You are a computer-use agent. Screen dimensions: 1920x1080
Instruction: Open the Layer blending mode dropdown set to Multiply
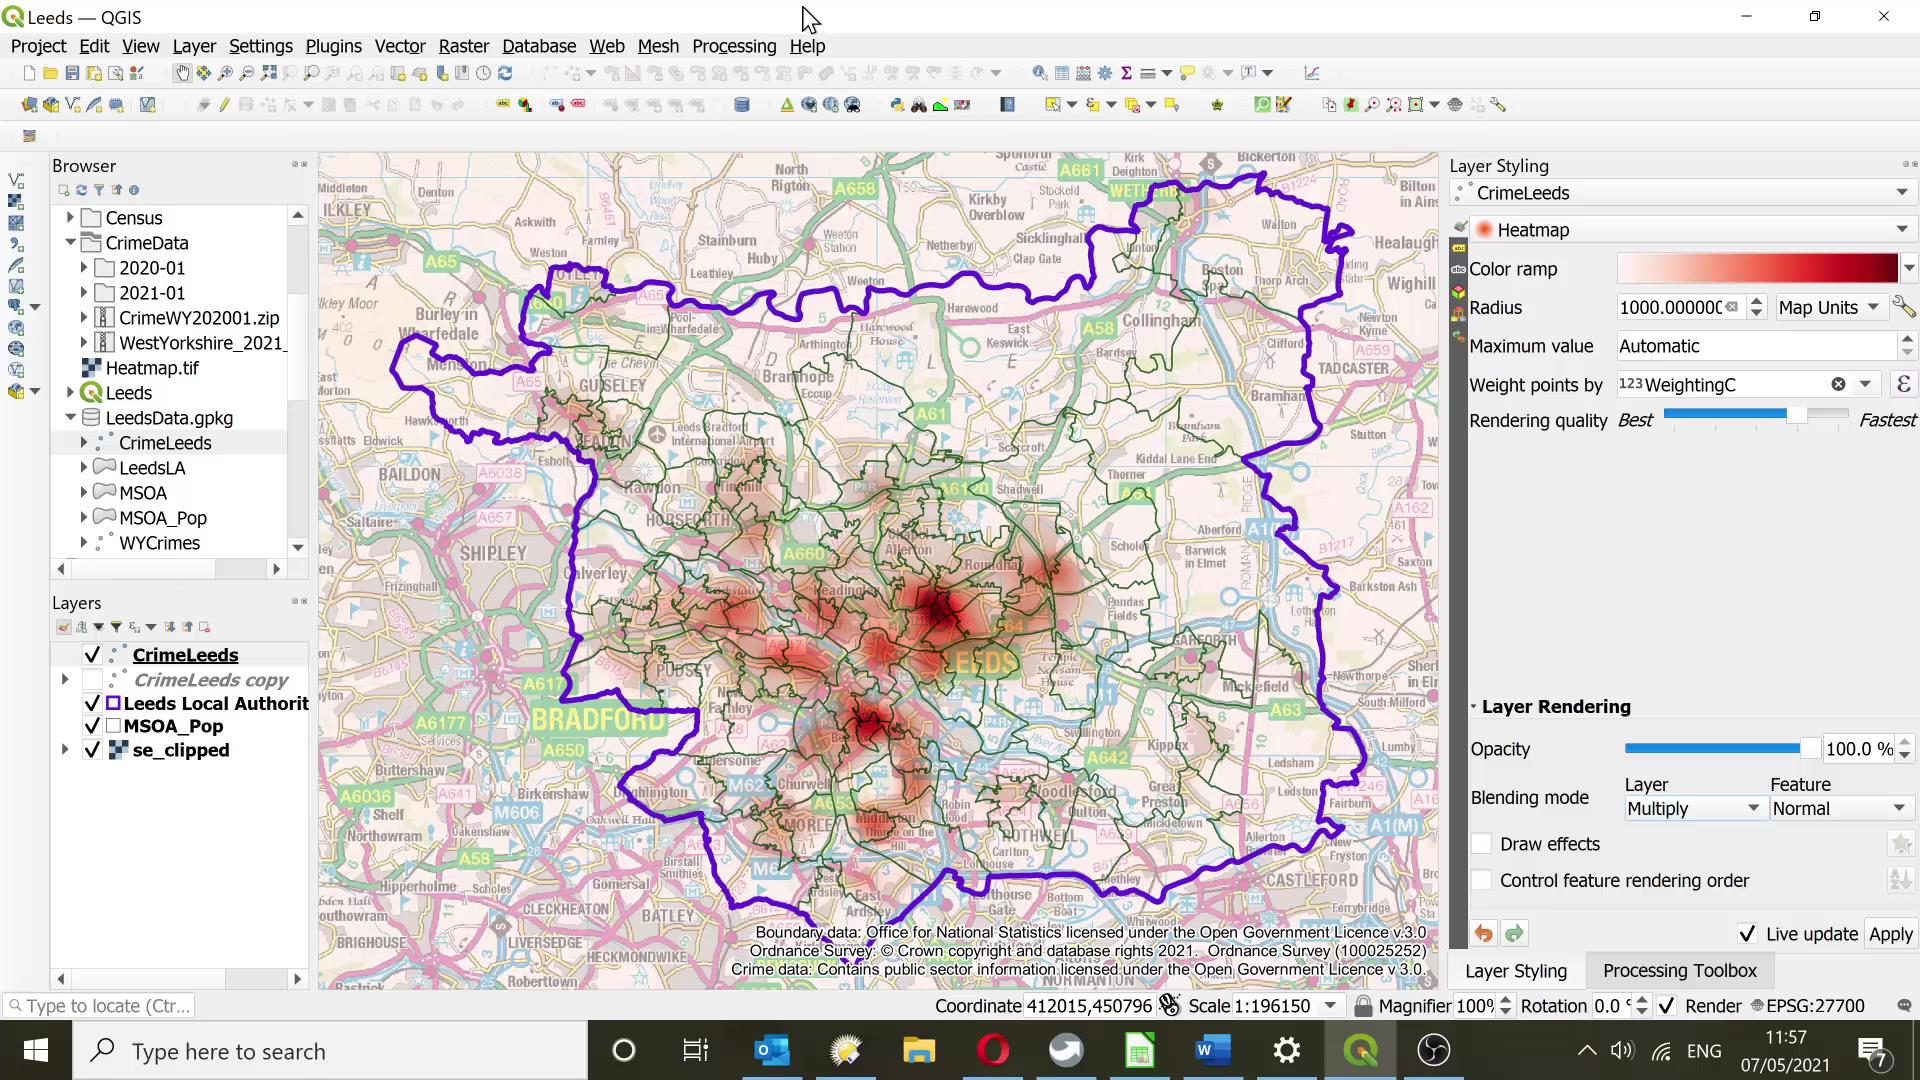click(x=1692, y=808)
